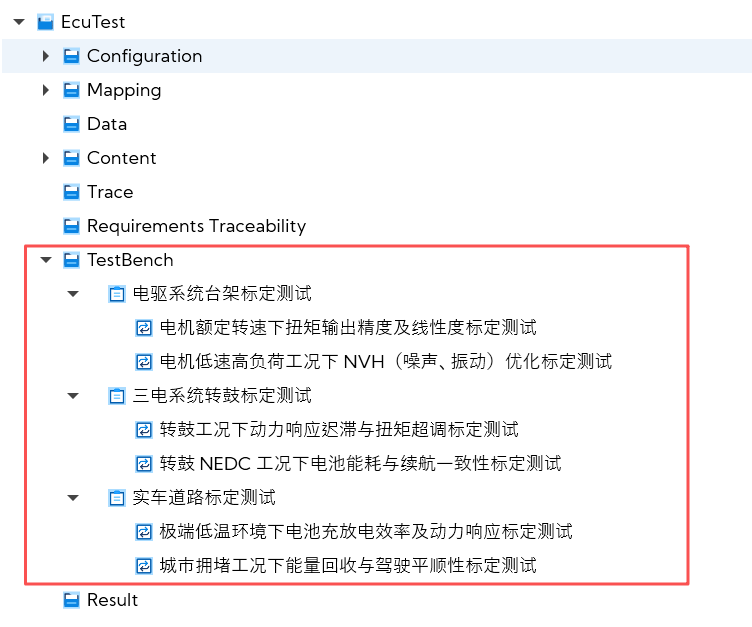Open 极端低温环境下电池充放电效率及动力响应标定测试
The image size is (752, 627).
coord(366,532)
